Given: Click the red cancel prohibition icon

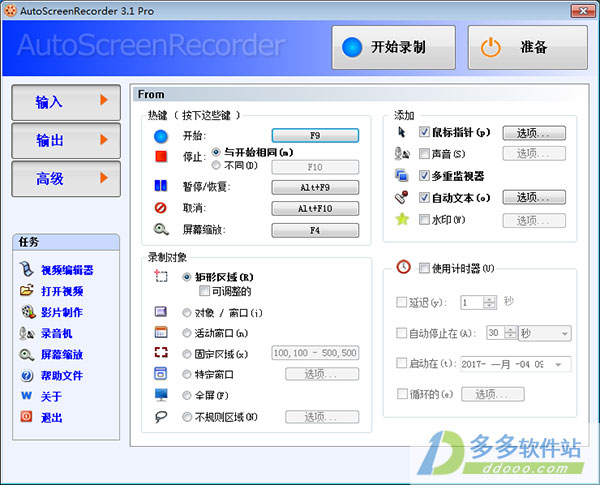Looking at the screenshot, I should pos(161,207).
